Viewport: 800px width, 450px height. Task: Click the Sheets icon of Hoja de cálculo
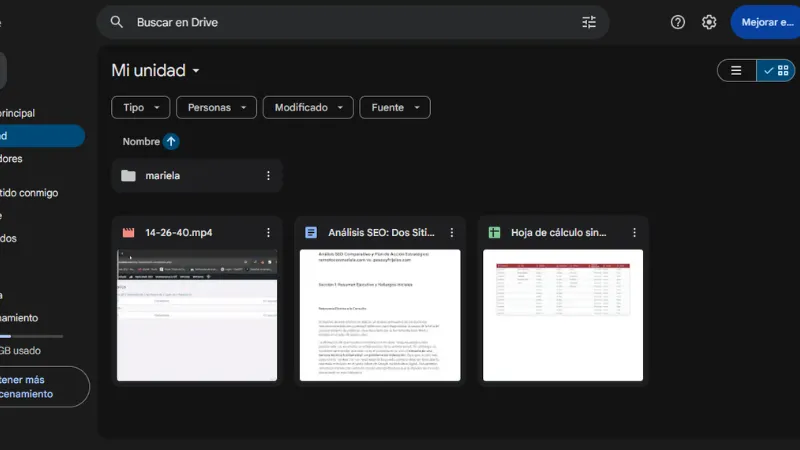coord(494,233)
